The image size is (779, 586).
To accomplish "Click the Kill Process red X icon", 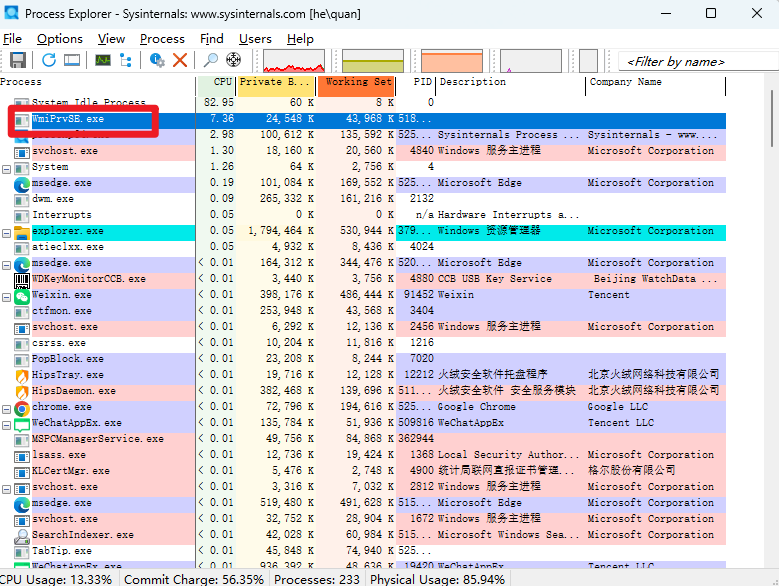I will click(x=180, y=61).
